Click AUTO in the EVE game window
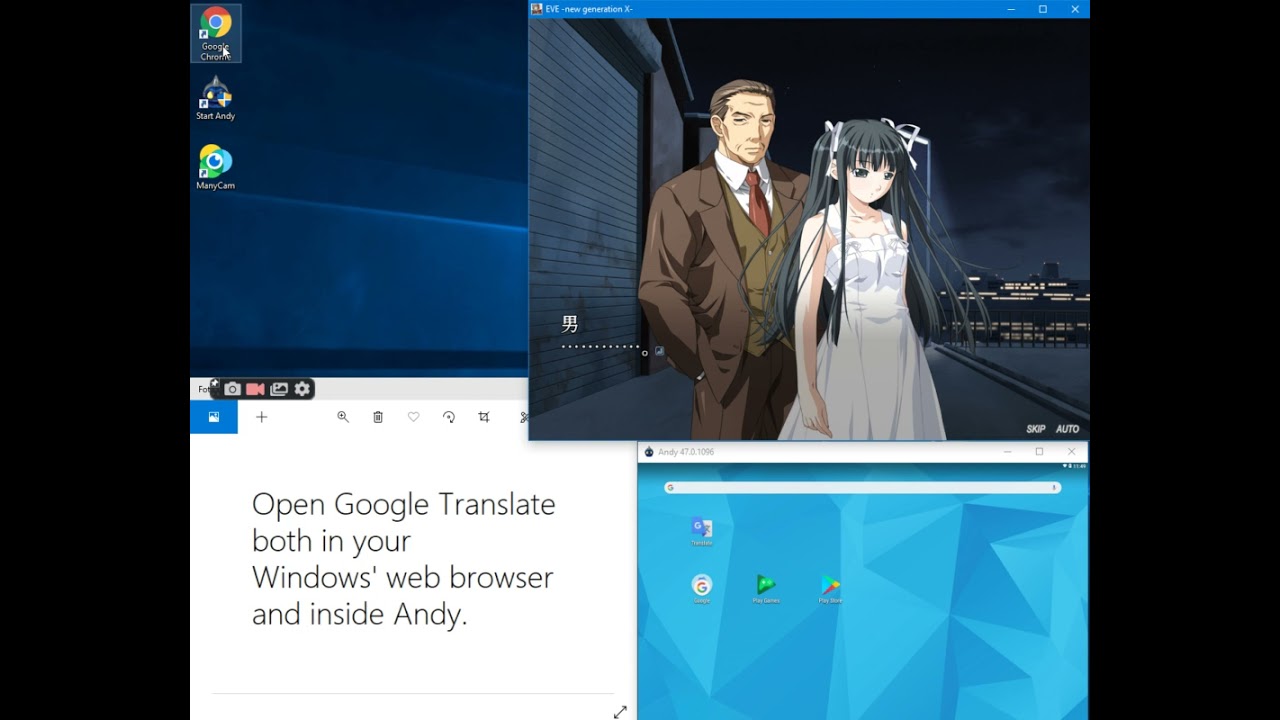The height and width of the screenshot is (720, 1280). point(1067,429)
